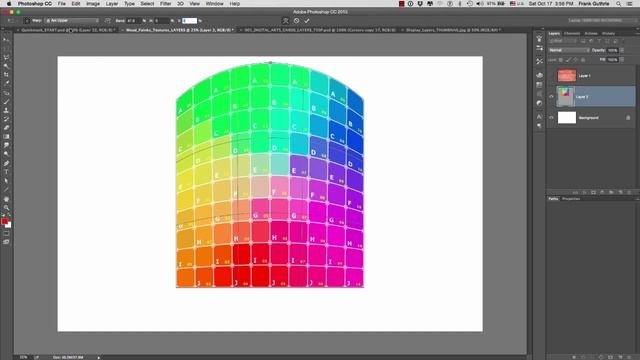Create a new layer from Layers panel
Image resolution: width=640 pixels, height=360 pixels.
620,192
